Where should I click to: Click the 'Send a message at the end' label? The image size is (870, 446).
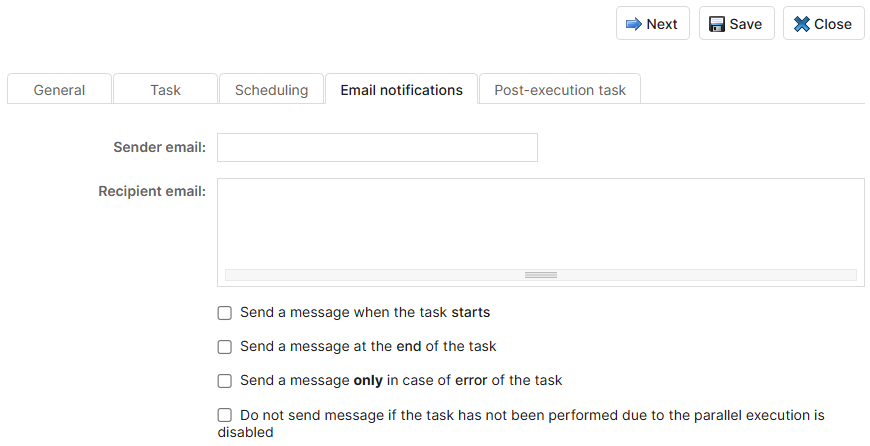pyautogui.click(x=368, y=346)
